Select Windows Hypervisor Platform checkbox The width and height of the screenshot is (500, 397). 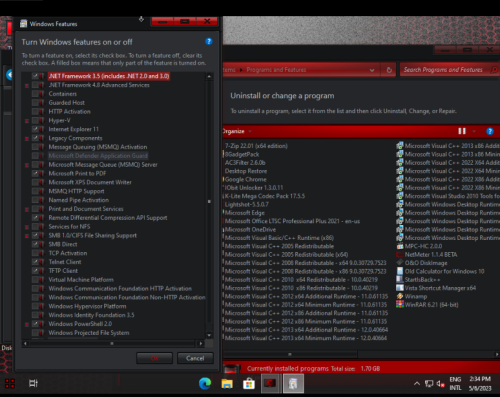coord(35,306)
